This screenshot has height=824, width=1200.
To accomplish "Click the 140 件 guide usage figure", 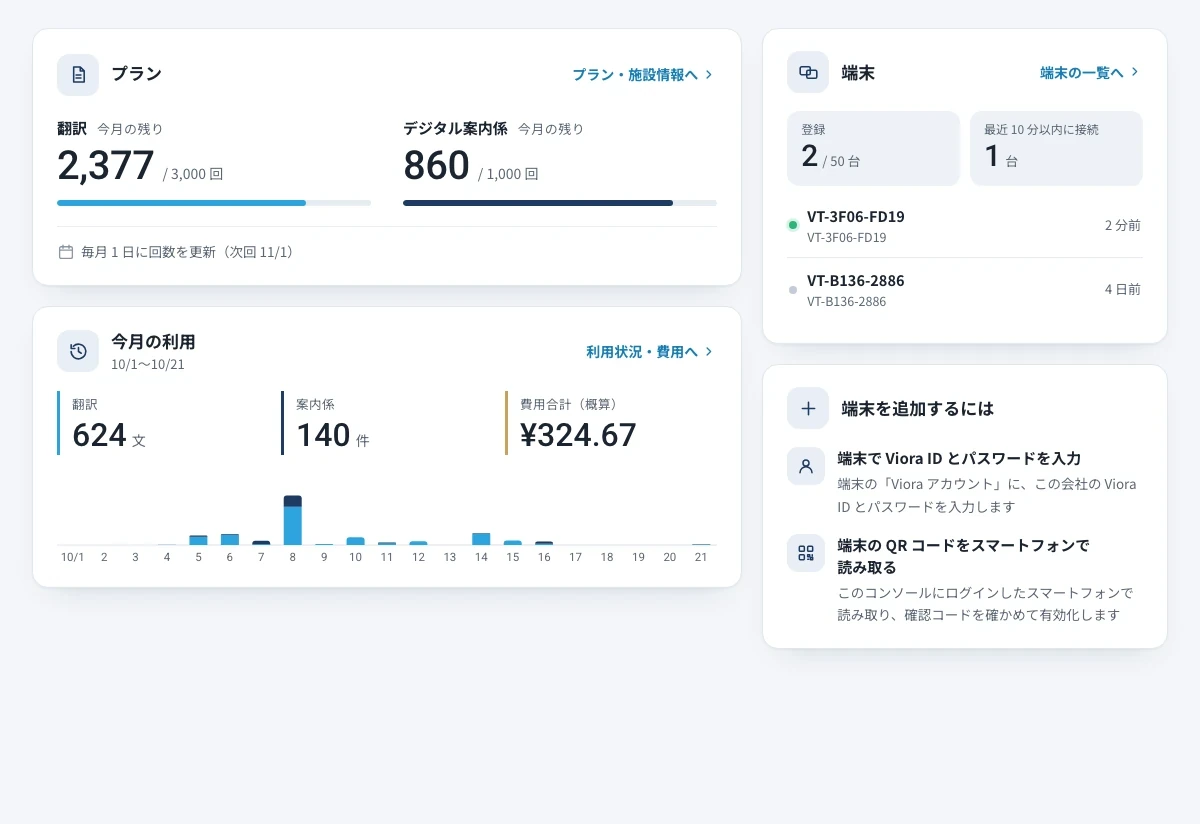I will [333, 436].
